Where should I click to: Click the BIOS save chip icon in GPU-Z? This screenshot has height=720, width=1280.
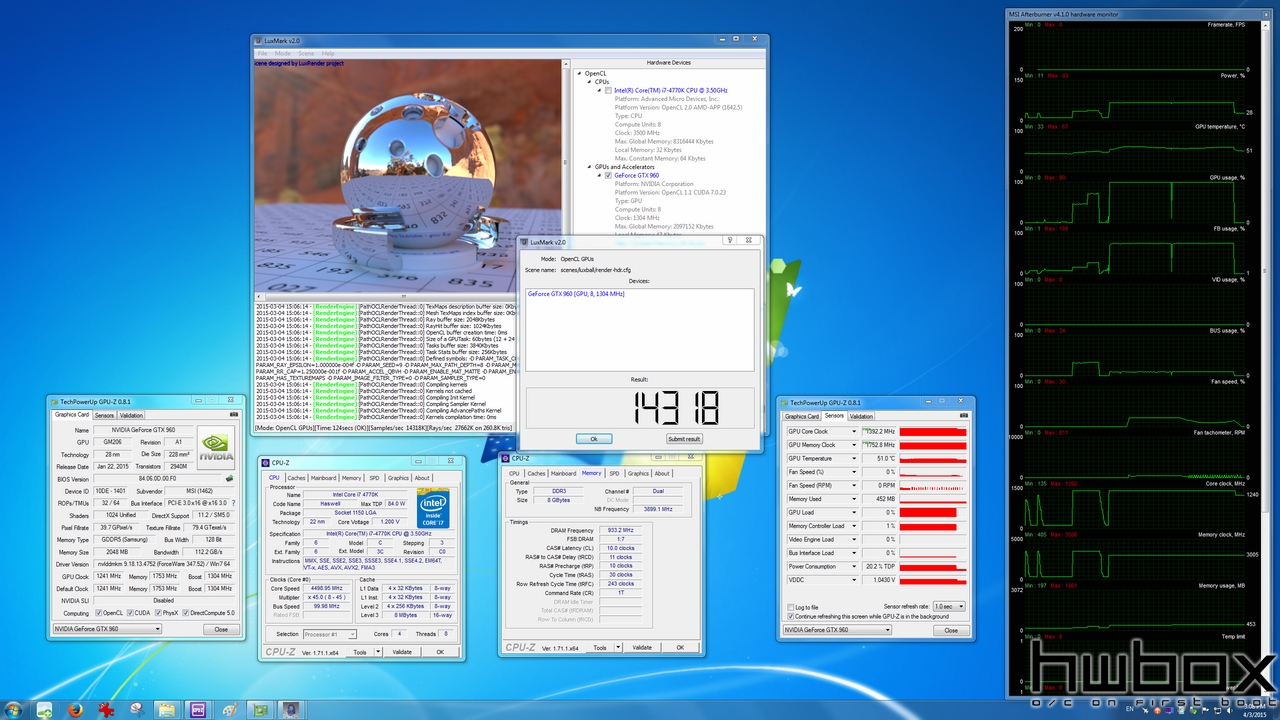[229, 478]
